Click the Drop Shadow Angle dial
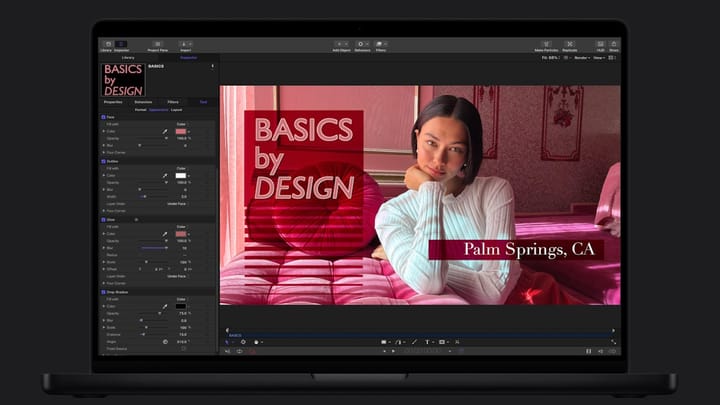720x405 pixels. (x=165, y=342)
